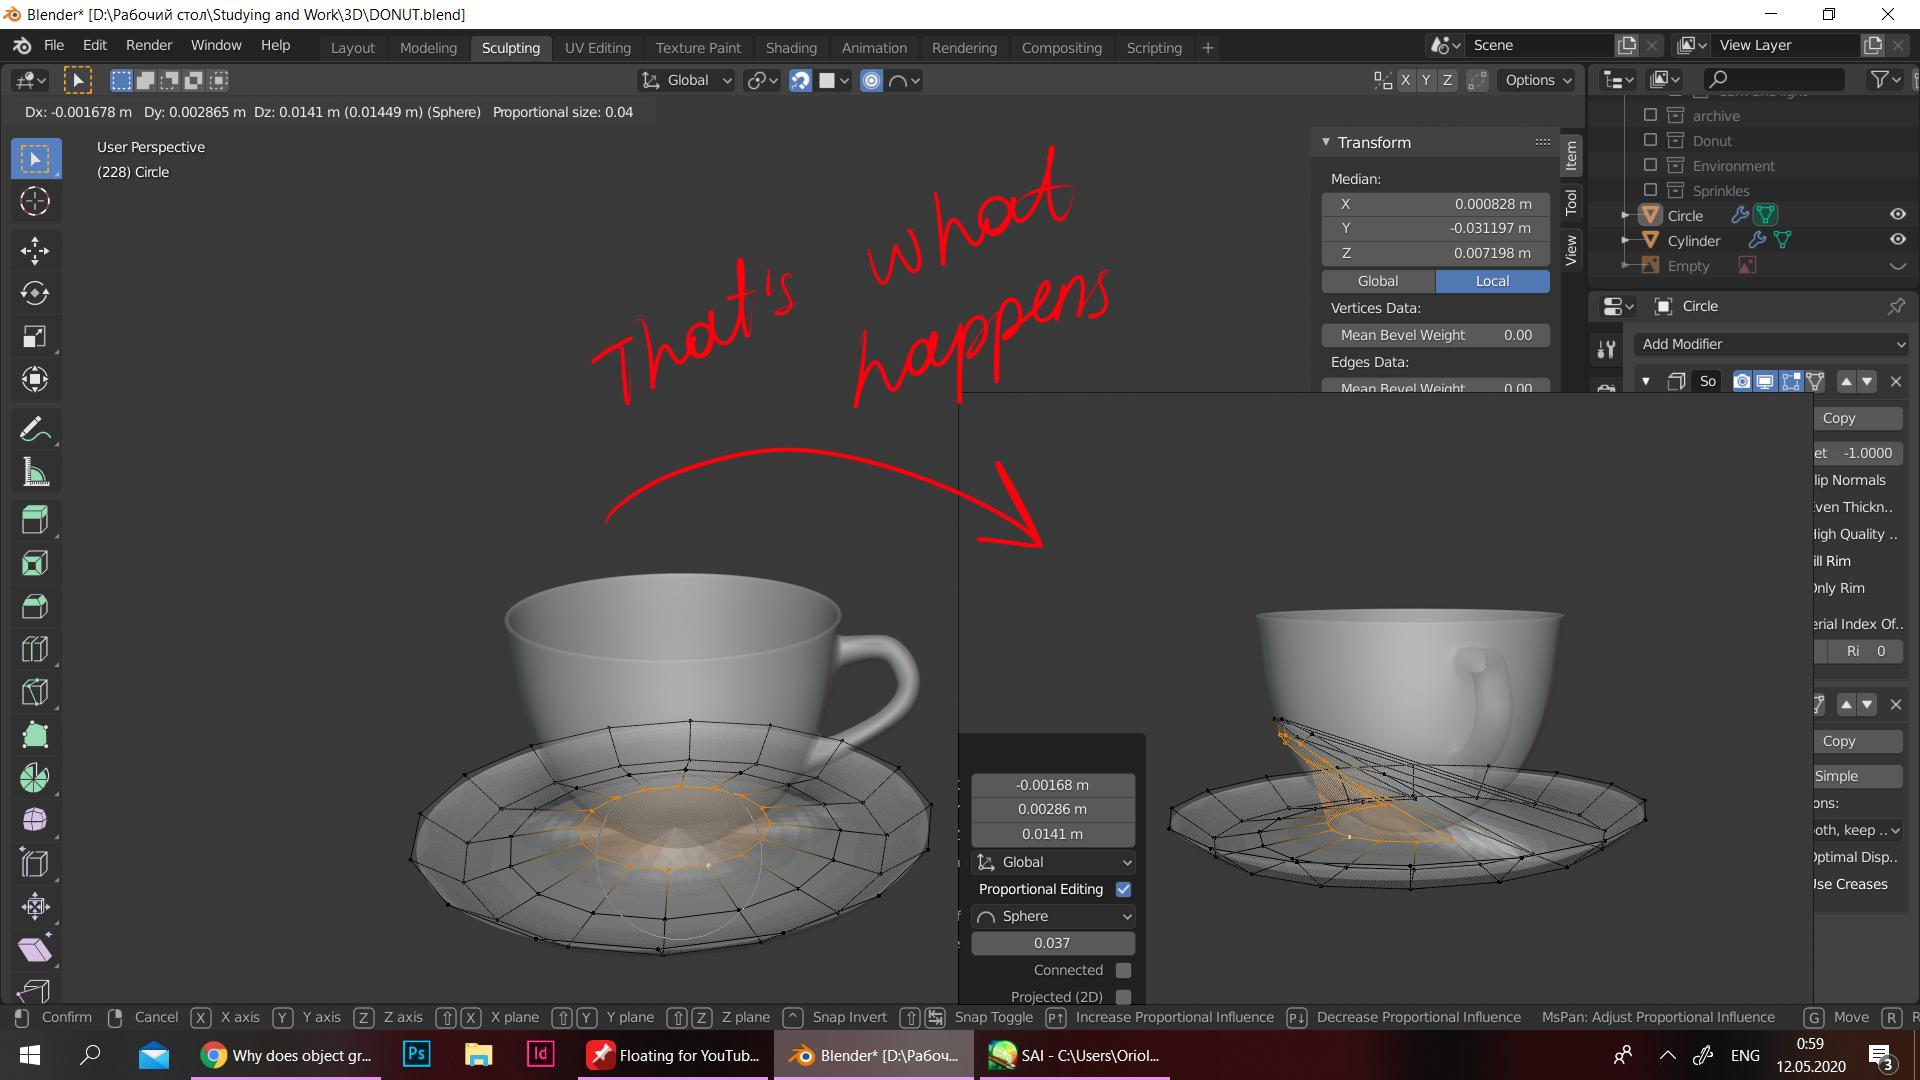The width and height of the screenshot is (1920, 1080).
Task: Open Chrome window in the taskbar
Action: click(x=286, y=1055)
